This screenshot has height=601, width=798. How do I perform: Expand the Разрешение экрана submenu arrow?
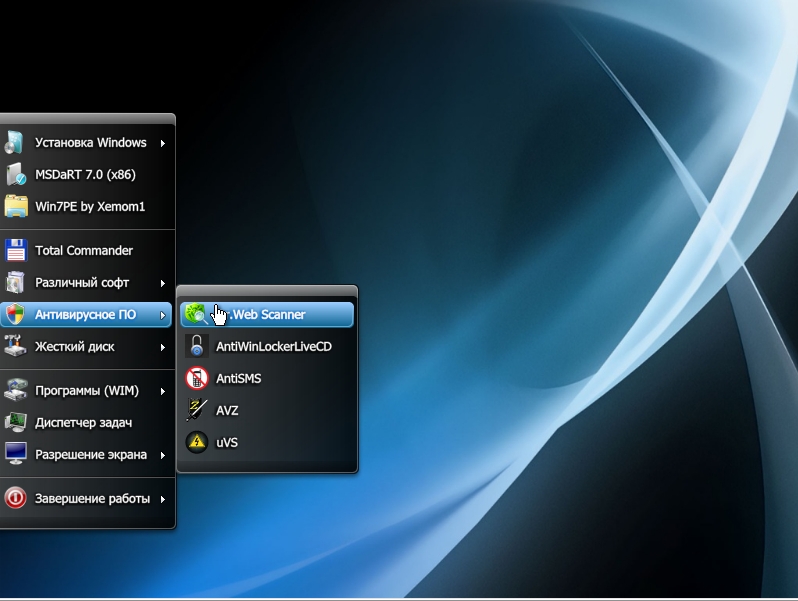tap(162, 455)
